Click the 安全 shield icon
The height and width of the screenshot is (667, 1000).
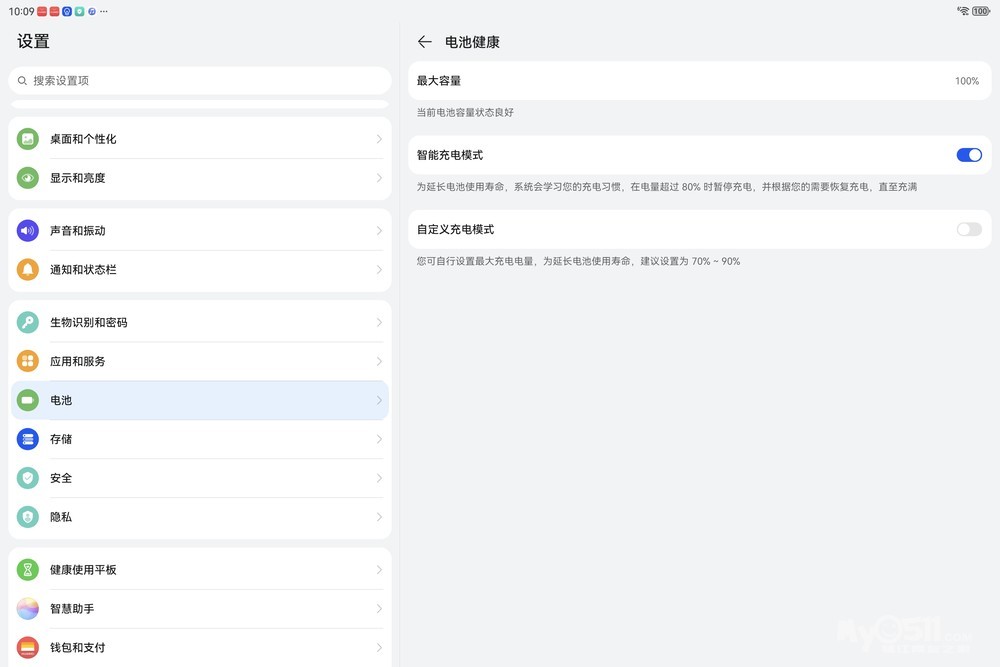[x=28, y=478]
